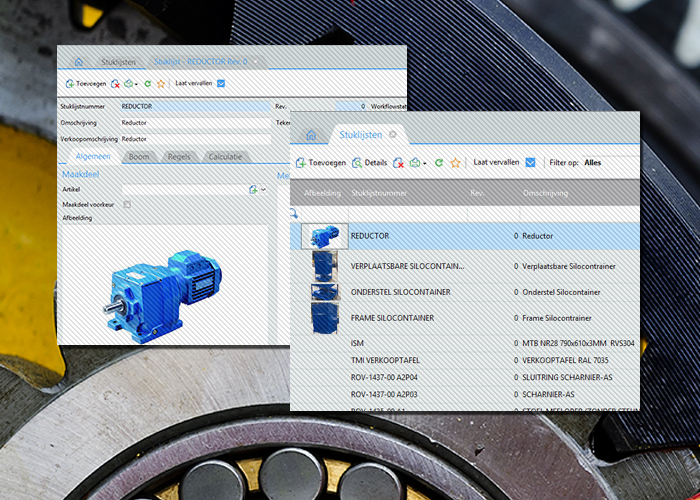Sort by Afbeelding column header
This screenshot has width=700, height=500.
tap(322, 193)
